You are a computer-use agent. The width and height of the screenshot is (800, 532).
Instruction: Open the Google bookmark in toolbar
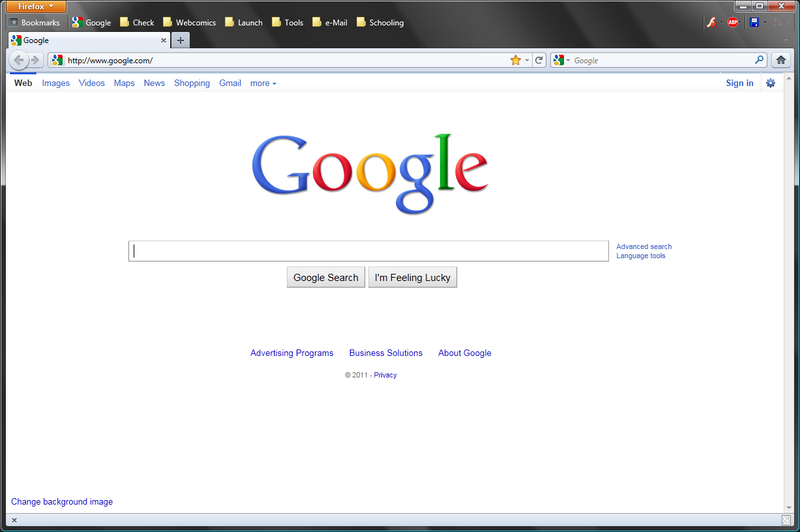(91, 22)
